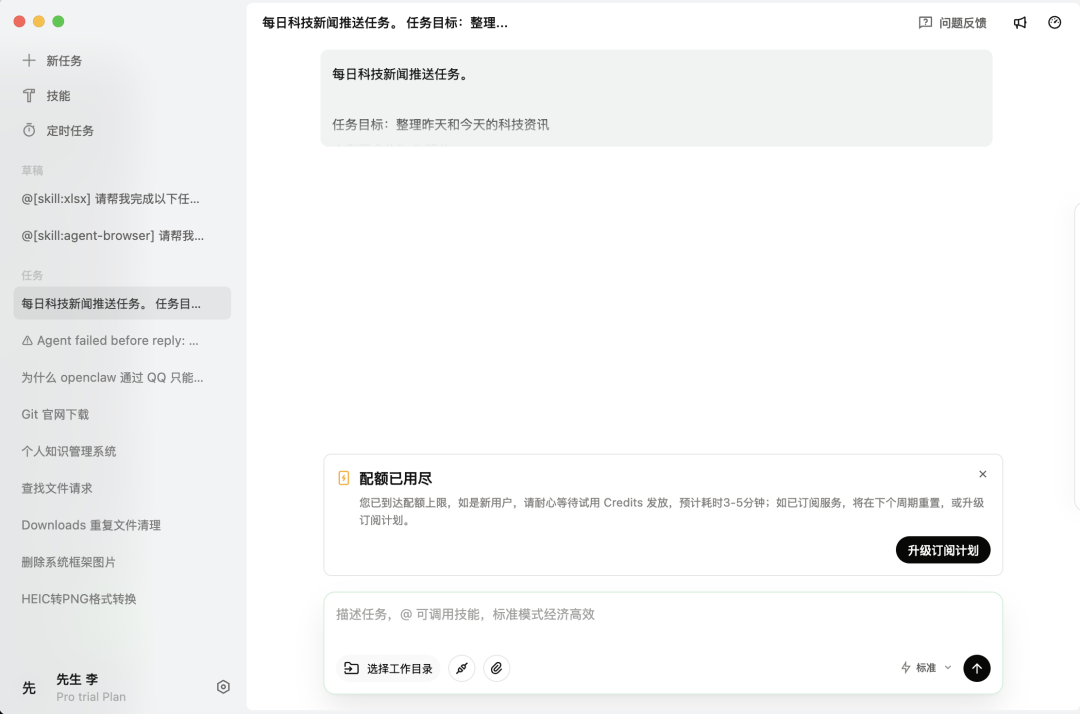The image size is (1080, 714).
Task: Open 定时任务 scheduled tasks
Action: tap(70, 131)
